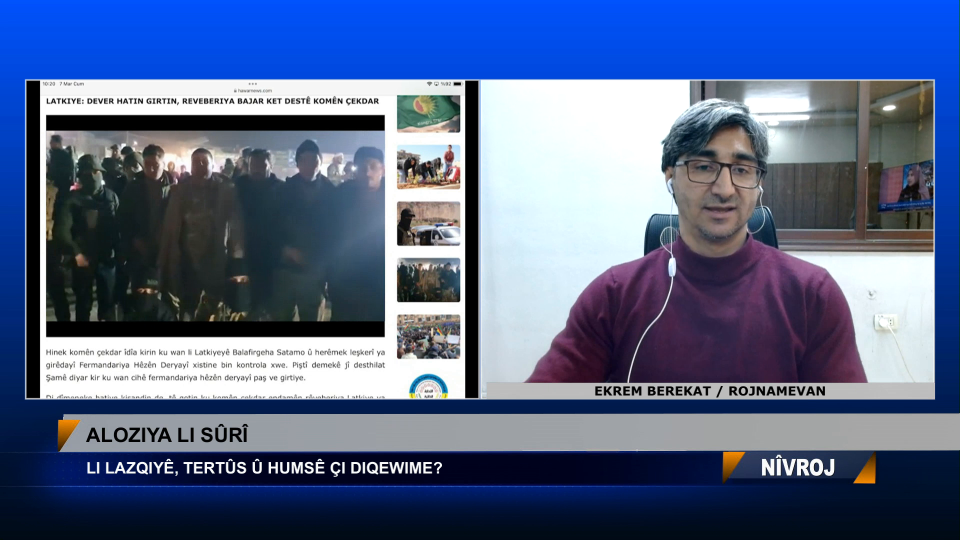Click the ALOZIYA LI SÛRÎ title banner
The height and width of the screenshot is (540, 960).
(167, 435)
